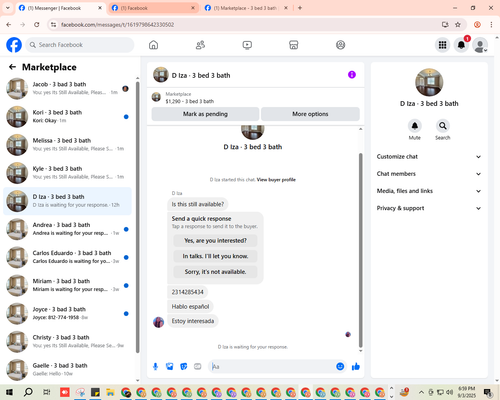Reload the page in browser toolbar
Image resolution: width=500 pixels, height=400 pixels.
[37, 24]
